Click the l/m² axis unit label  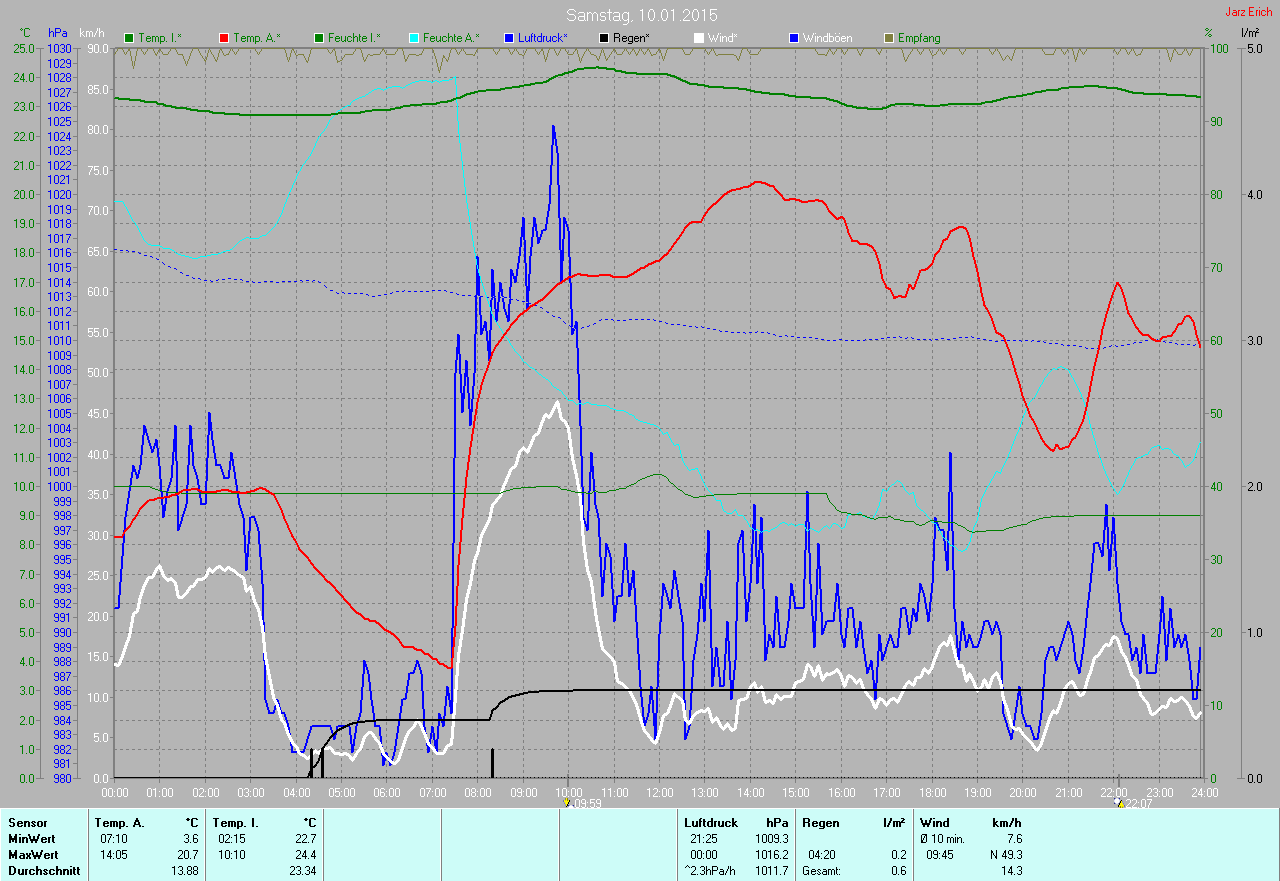[x=1249, y=33]
